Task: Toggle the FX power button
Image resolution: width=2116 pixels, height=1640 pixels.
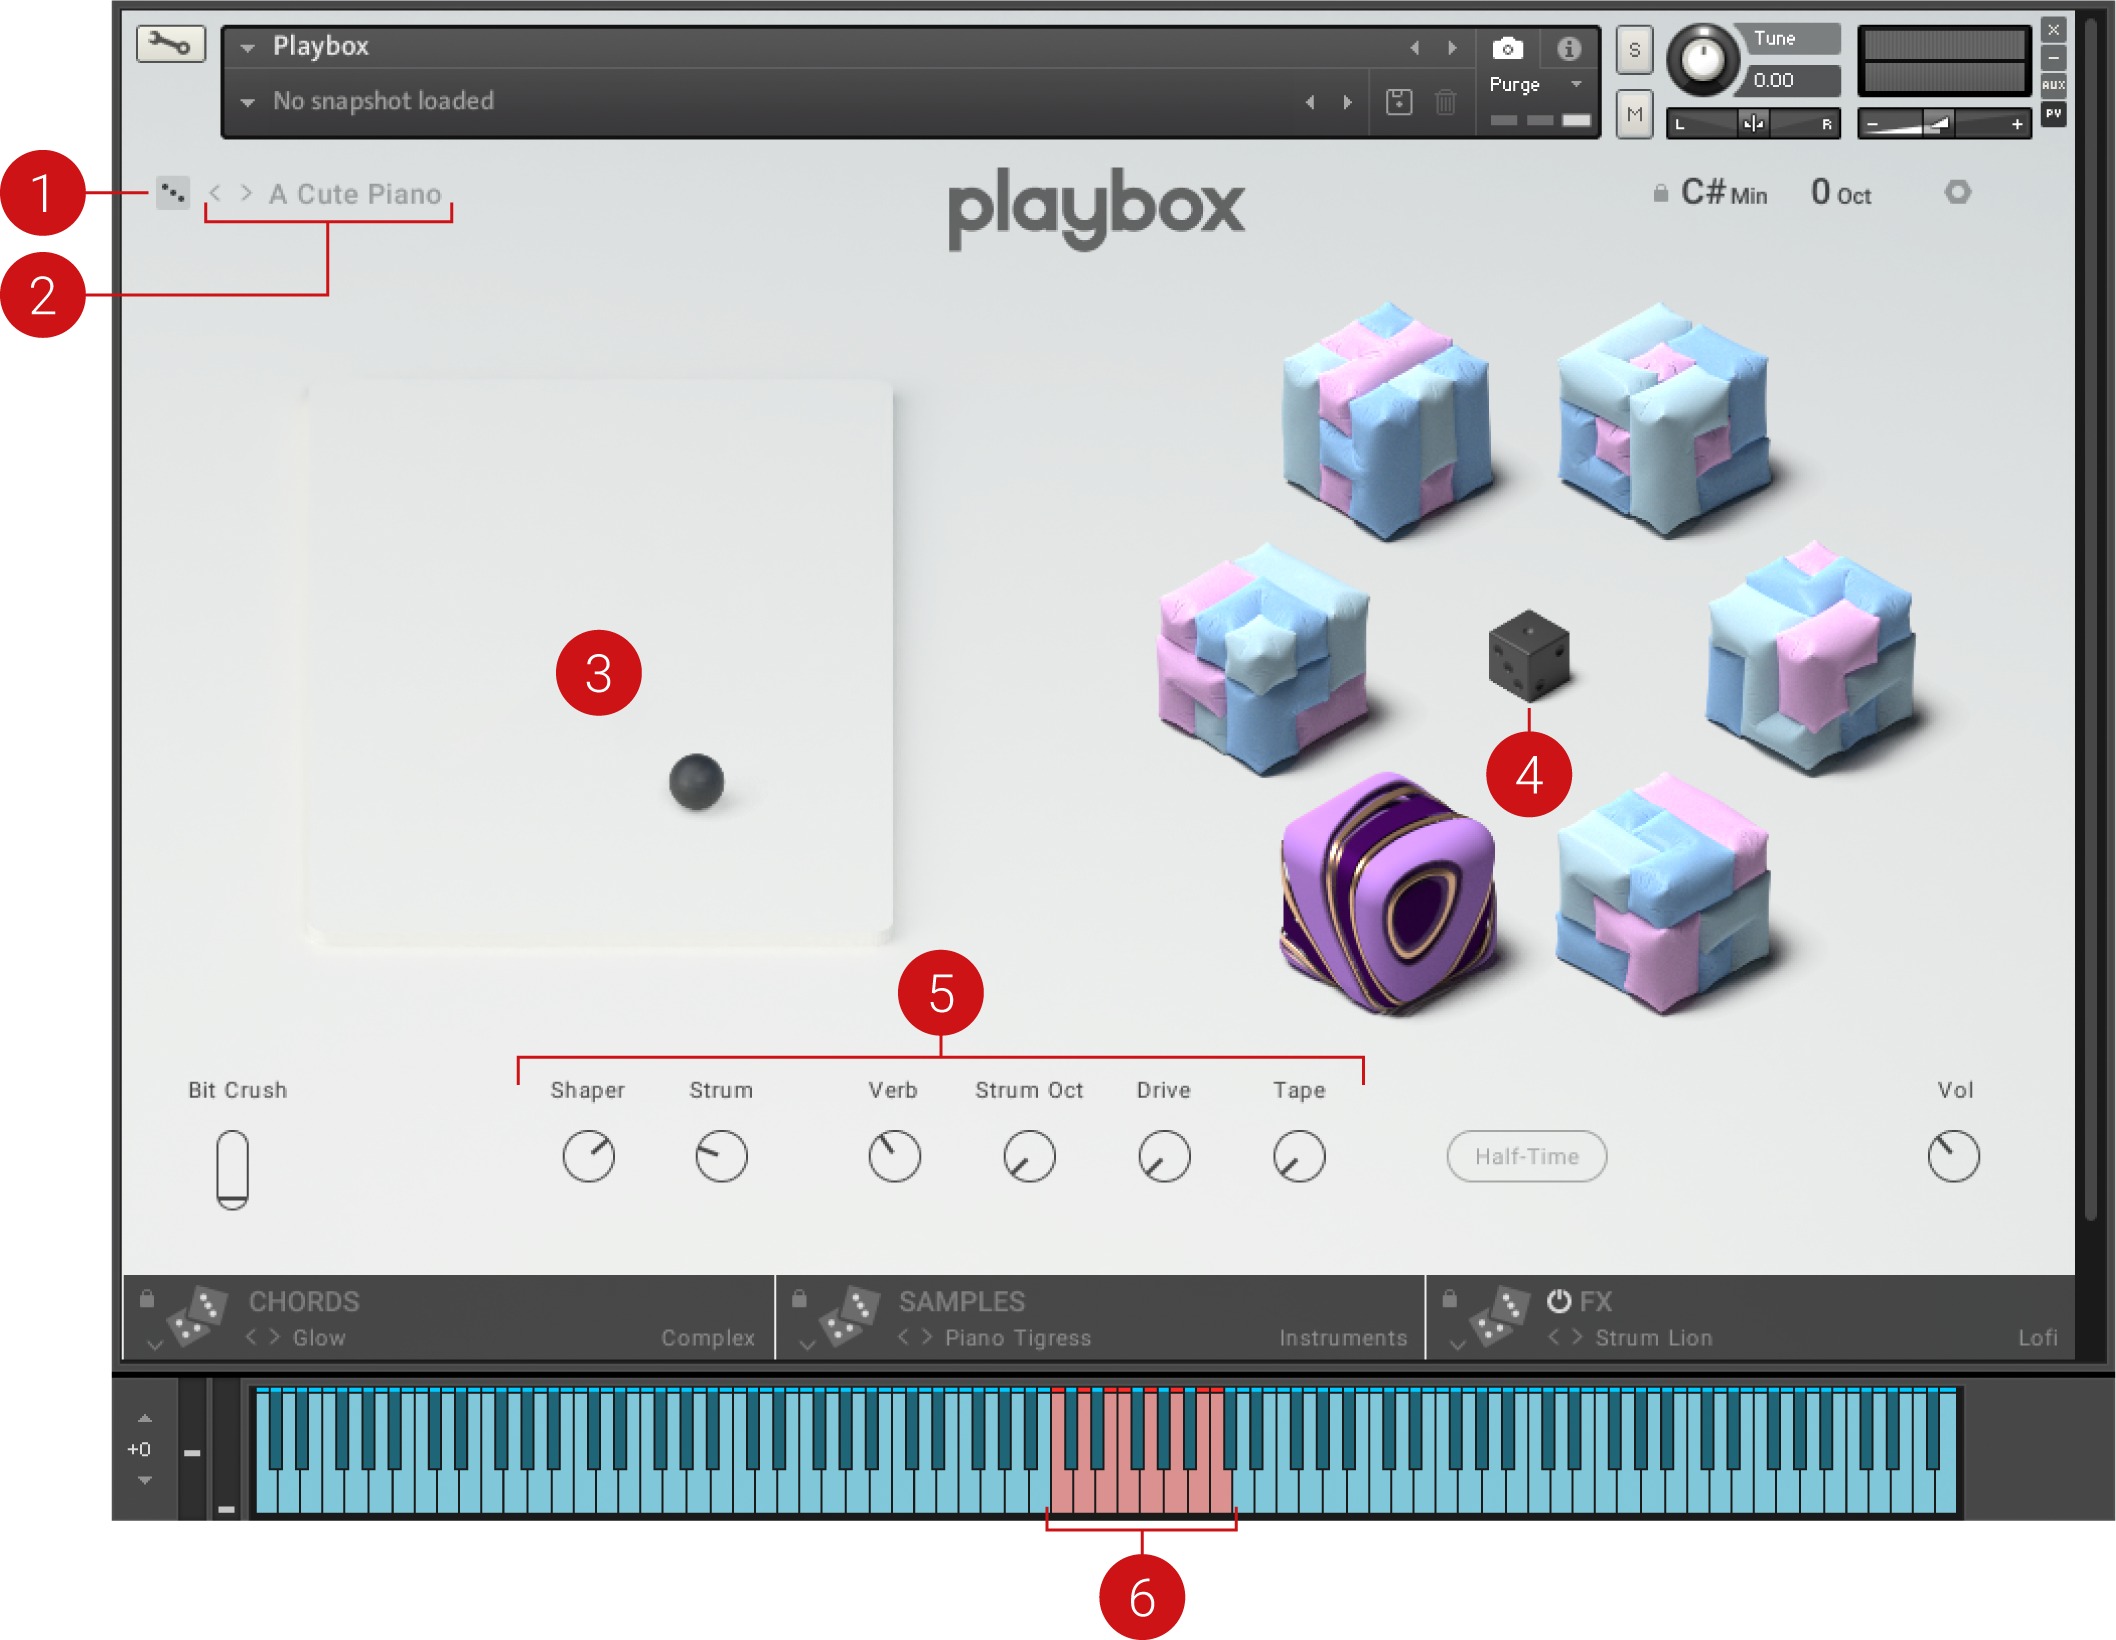Action: [x=1558, y=1301]
